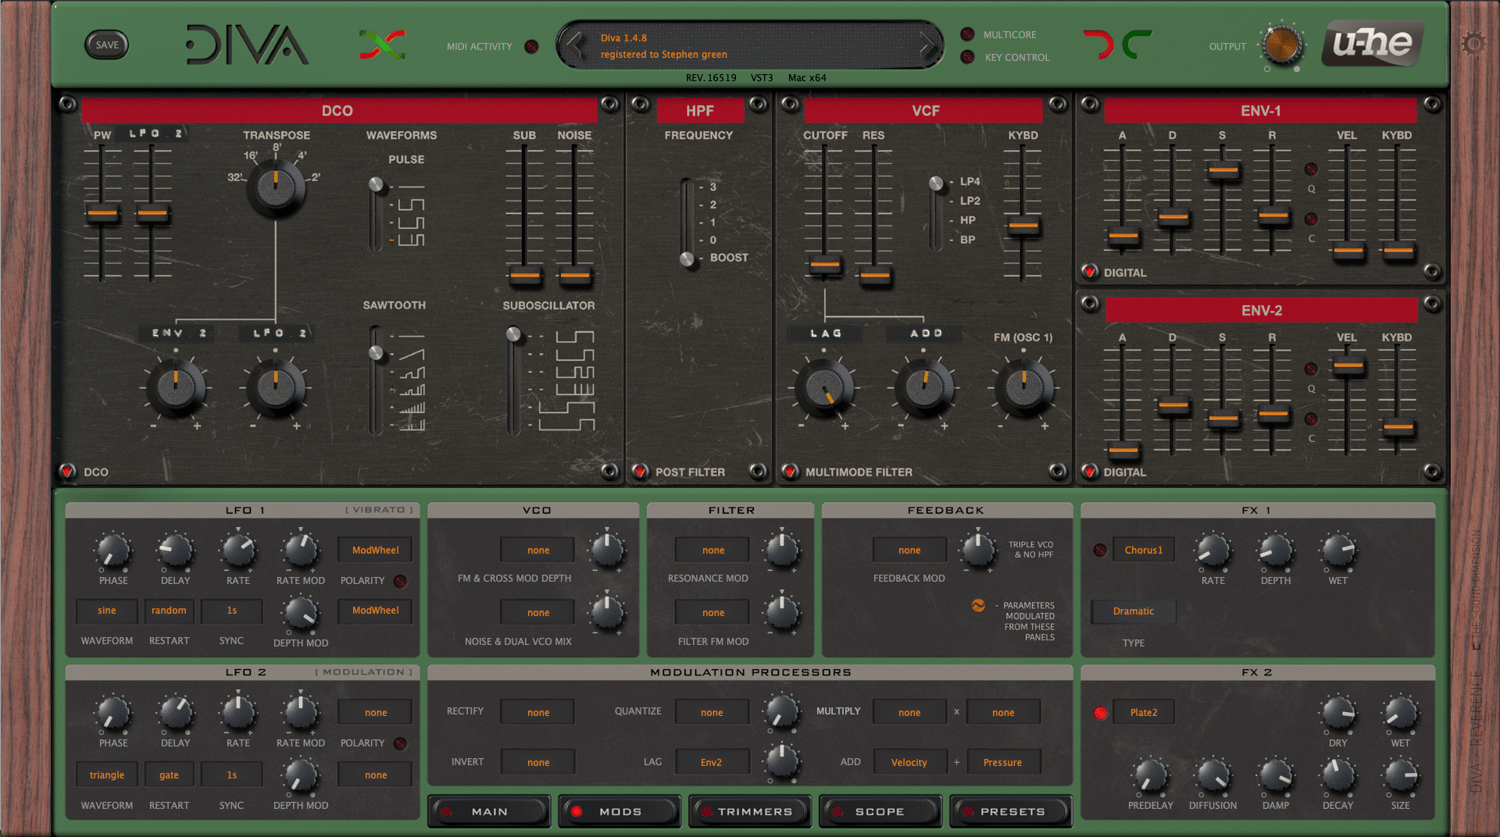
Task: Open the HPF module selector header
Action: (x=700, y=110)
